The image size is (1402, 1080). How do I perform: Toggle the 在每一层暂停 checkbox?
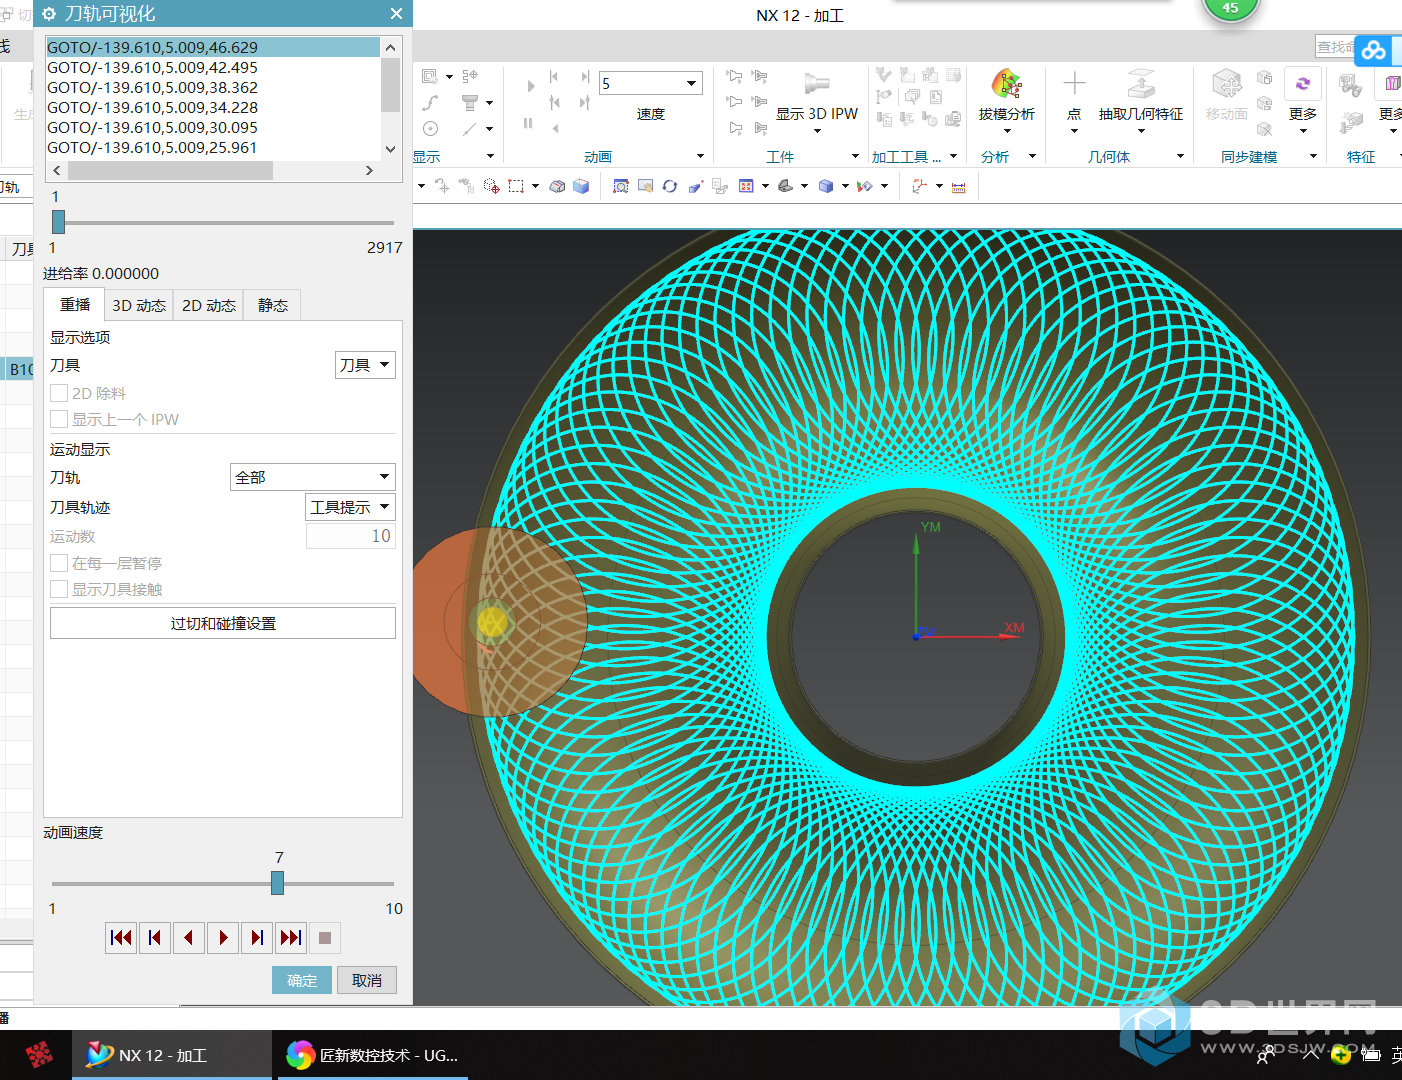pos(59,563)
